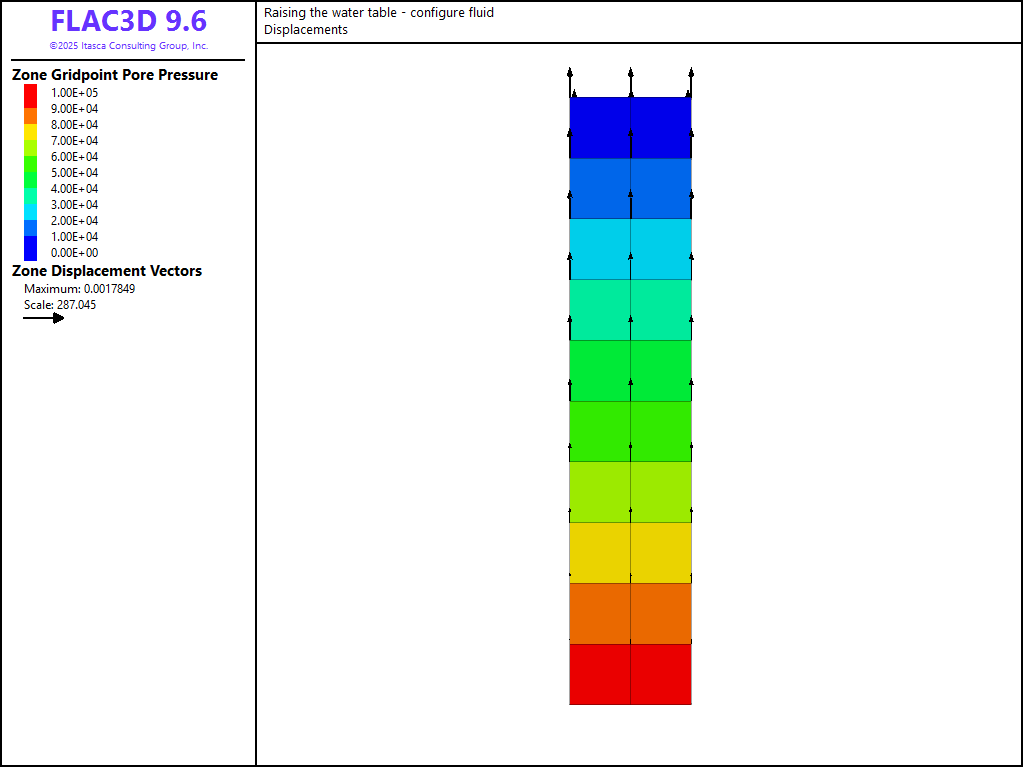1024x768 pixels.
Task: Click the top-left displacement arrow above the column
Action: point(570,82)
